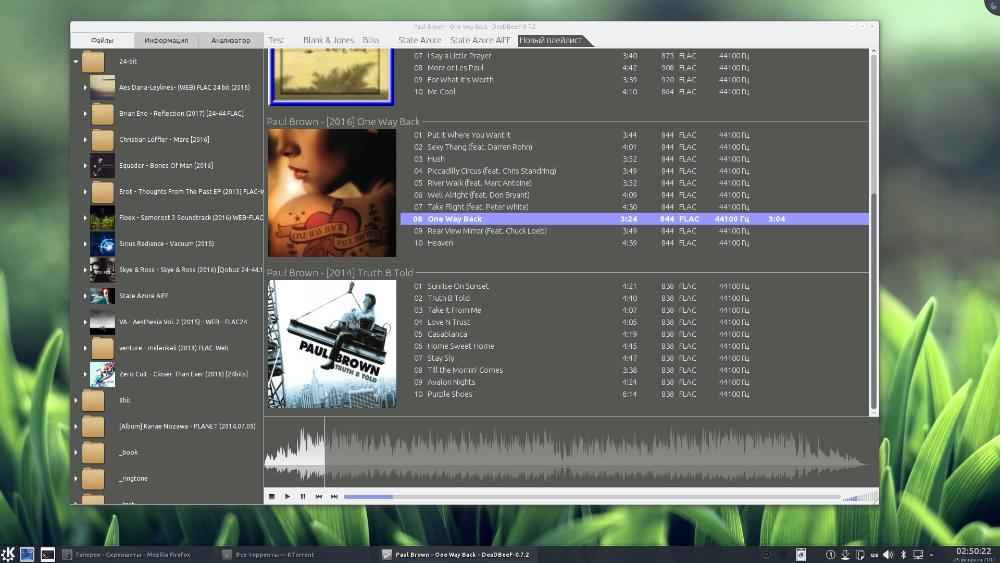This screenshot has height=563, width=1000.
Task: Select track 01 Sunrise On Sunset
Action: (x=634, y=286)
